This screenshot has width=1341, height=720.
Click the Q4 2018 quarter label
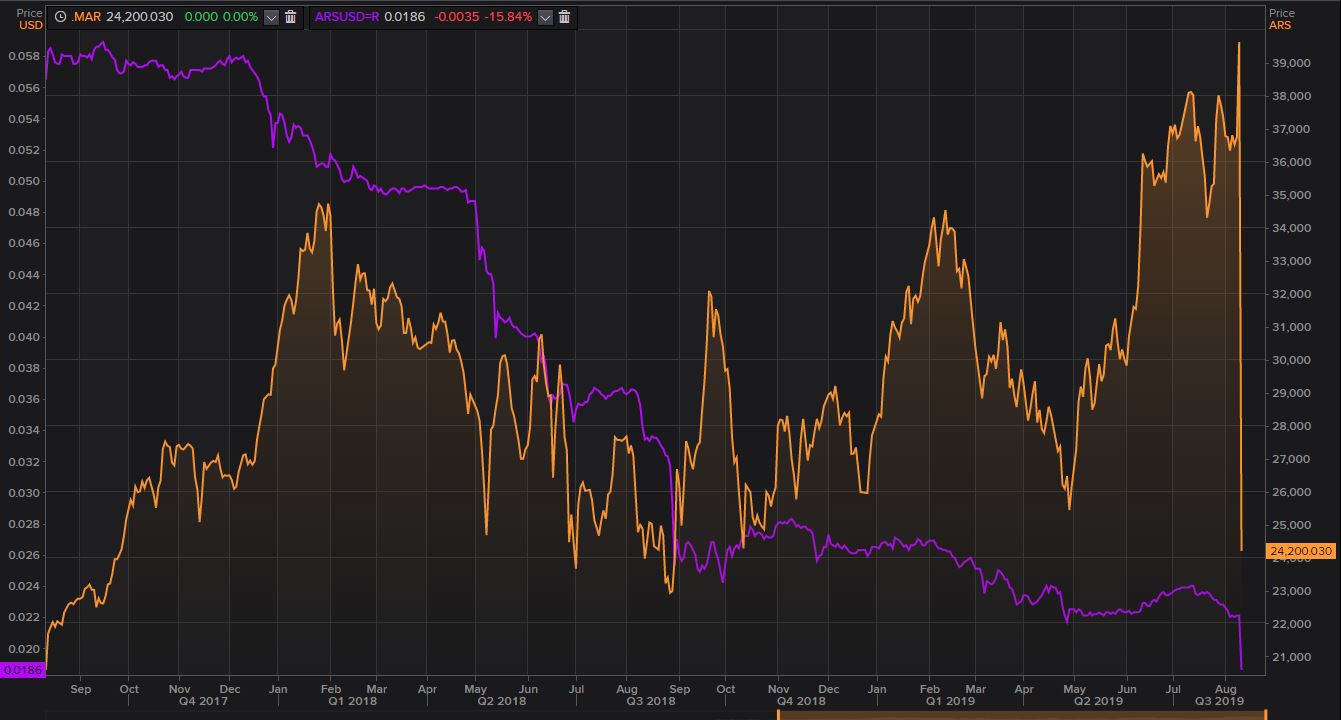[802, 702]
